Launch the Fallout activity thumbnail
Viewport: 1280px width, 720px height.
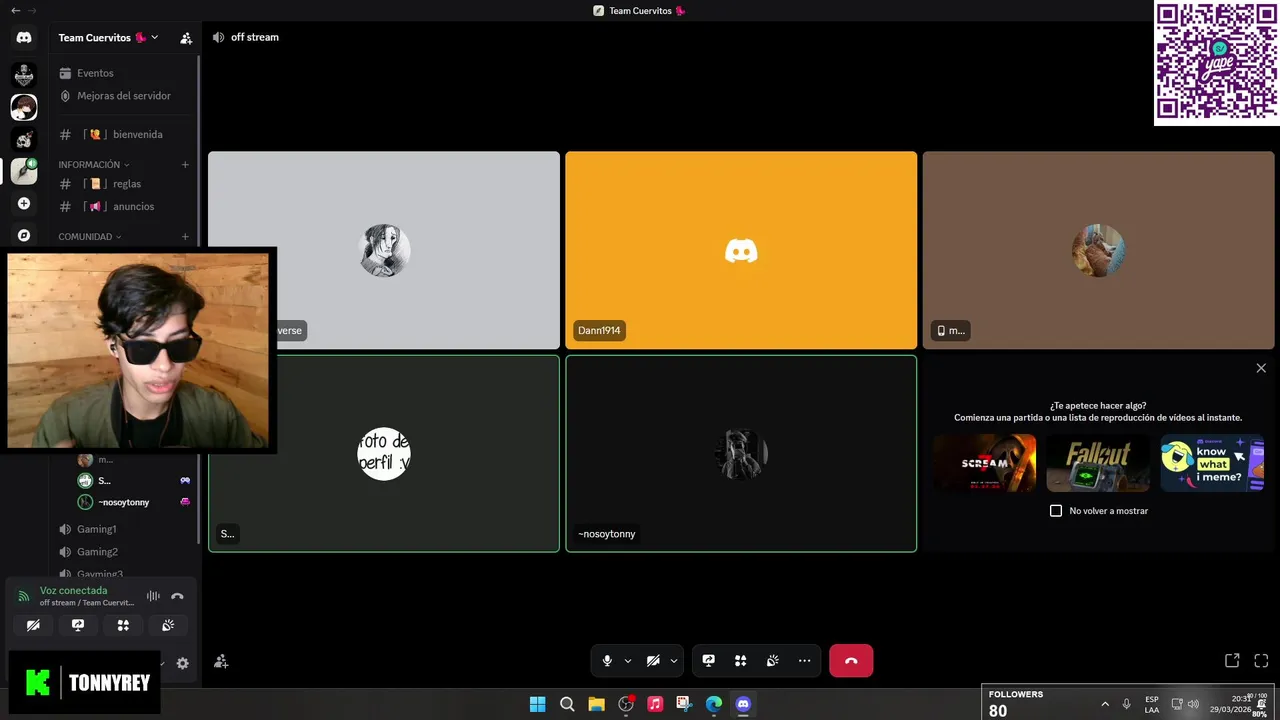[1098, 463]
